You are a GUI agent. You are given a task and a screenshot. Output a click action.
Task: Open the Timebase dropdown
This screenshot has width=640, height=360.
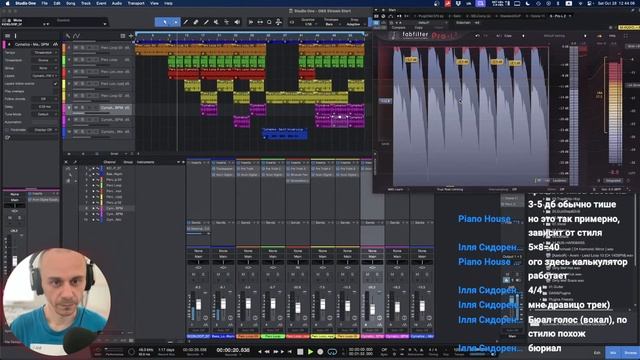[x=330, y=24]
